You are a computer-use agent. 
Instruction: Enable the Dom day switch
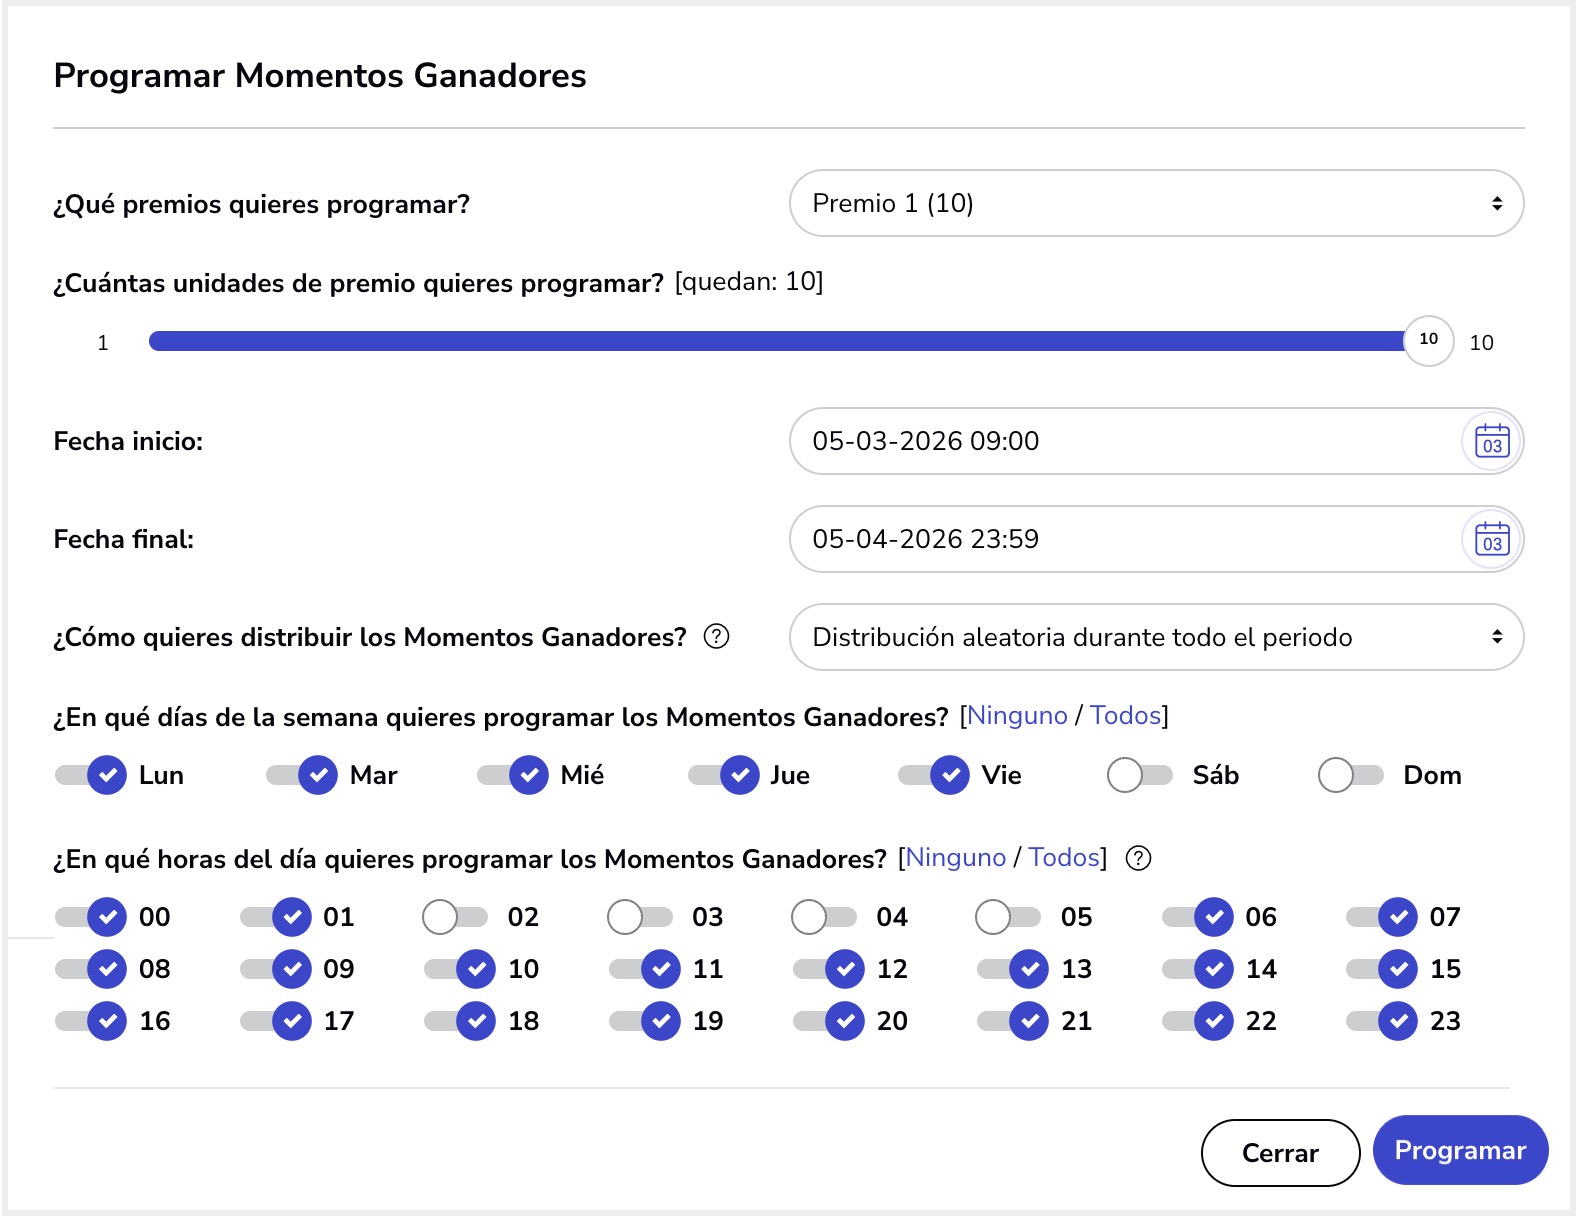(1350, 775)
